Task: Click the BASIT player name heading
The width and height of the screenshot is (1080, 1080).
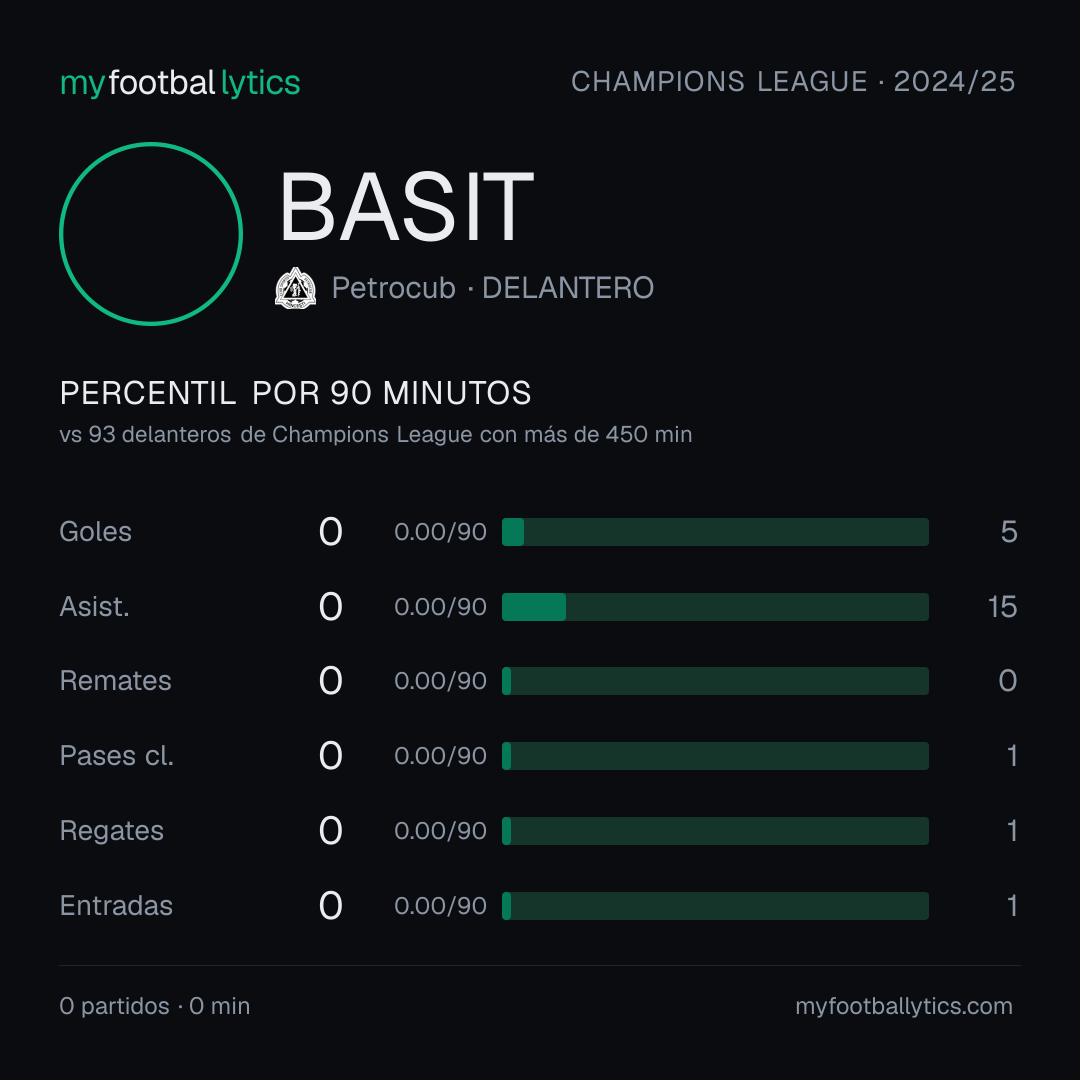Action: coord(406,207)
